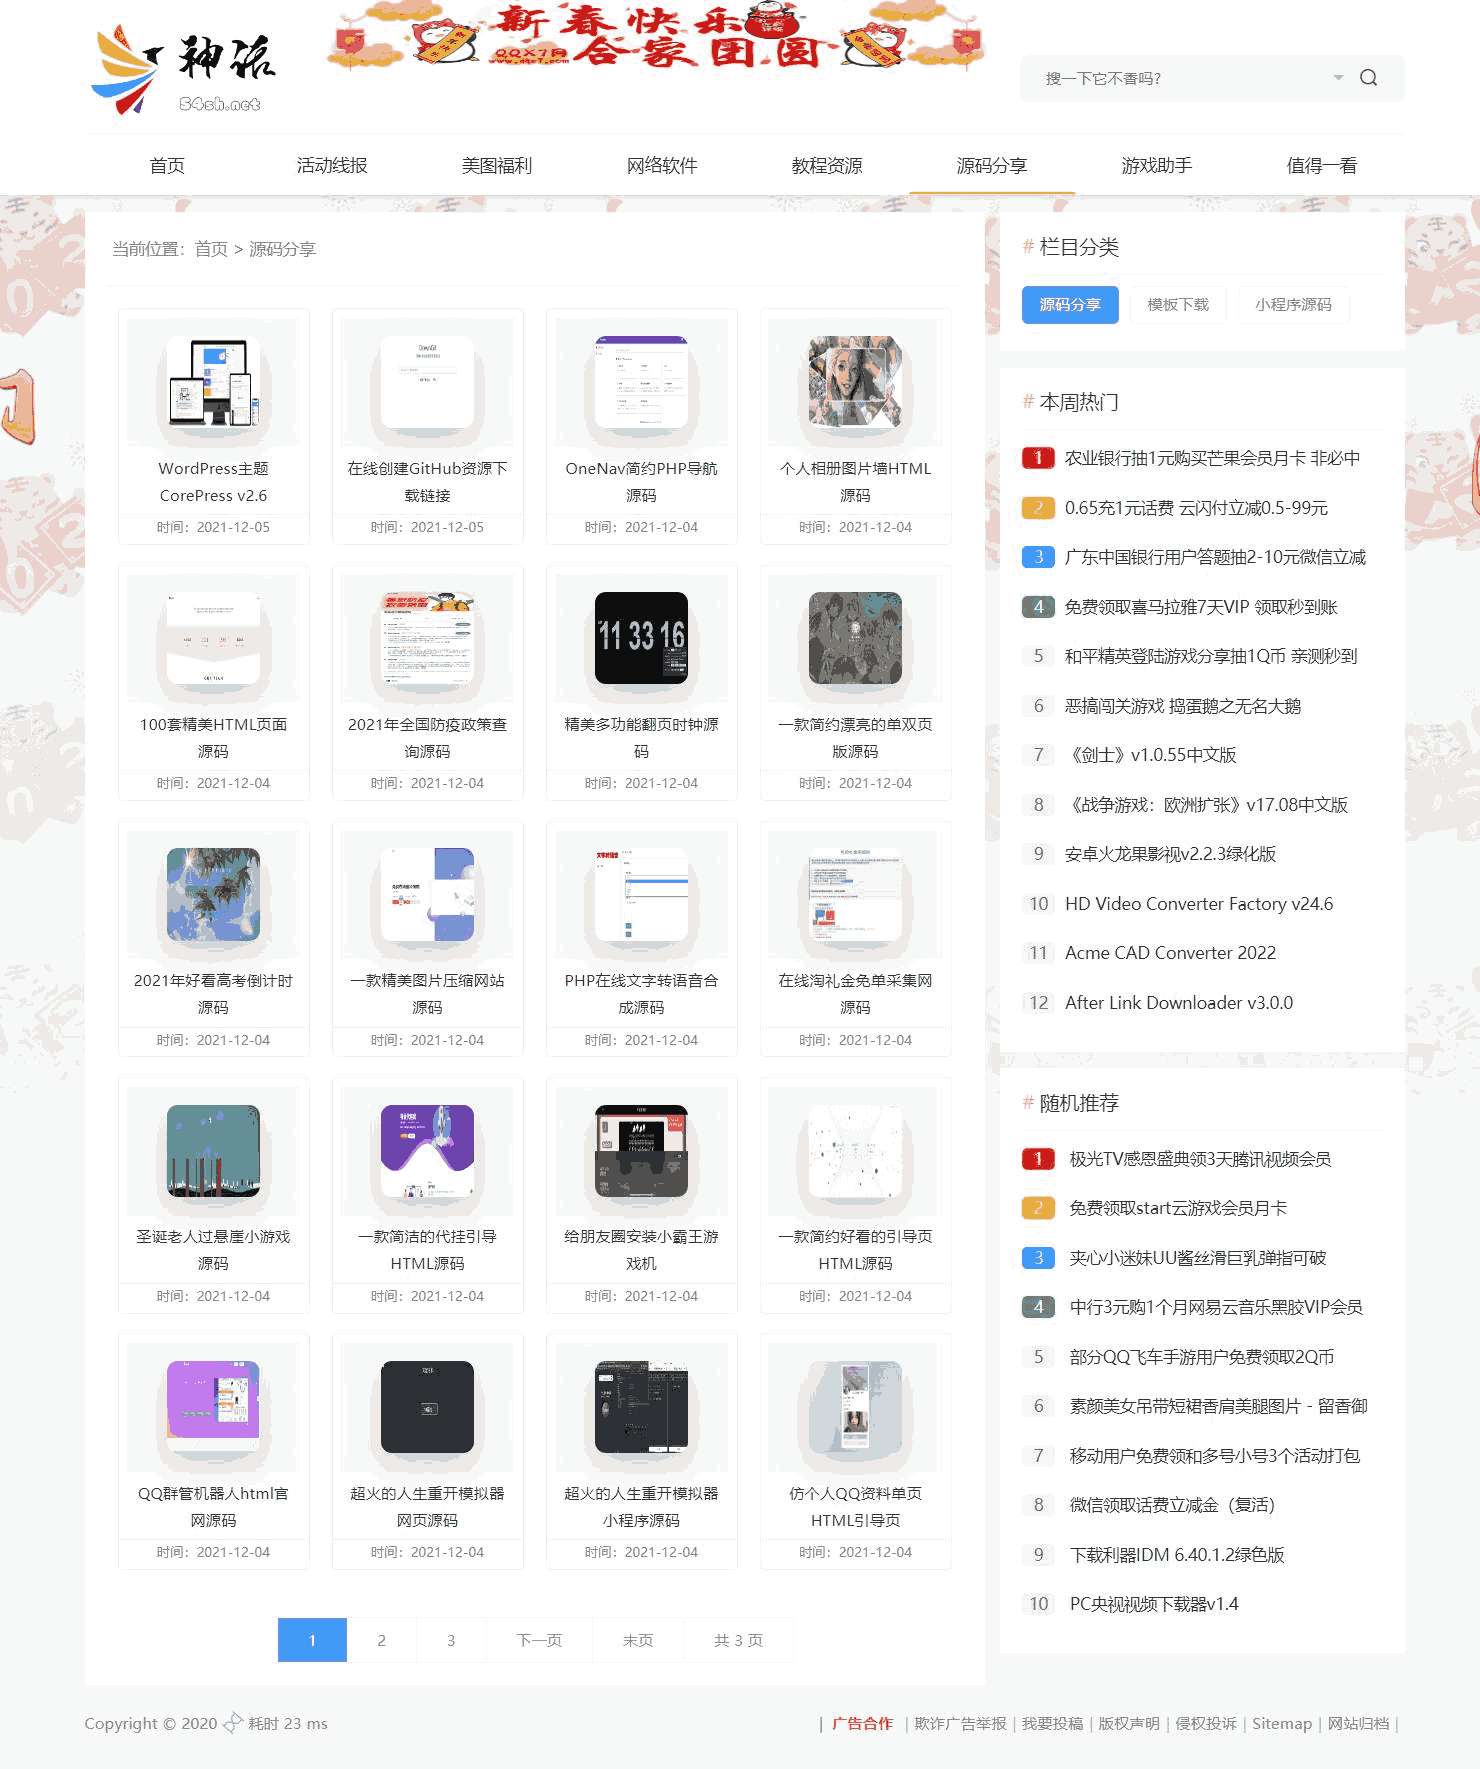Click 首页 in the breadcrumb path
The image size is (1480, 1769).
click(x=211, y=249)
